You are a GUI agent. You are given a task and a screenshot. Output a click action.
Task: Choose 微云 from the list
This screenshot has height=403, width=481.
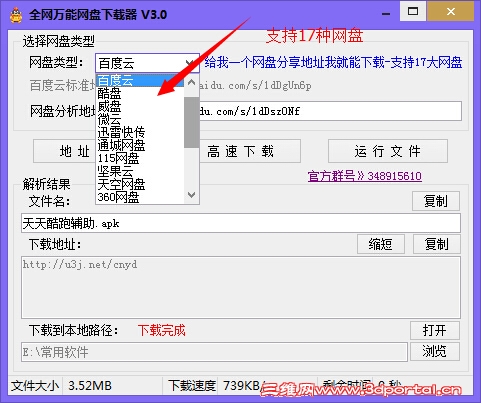coord(140,119)
